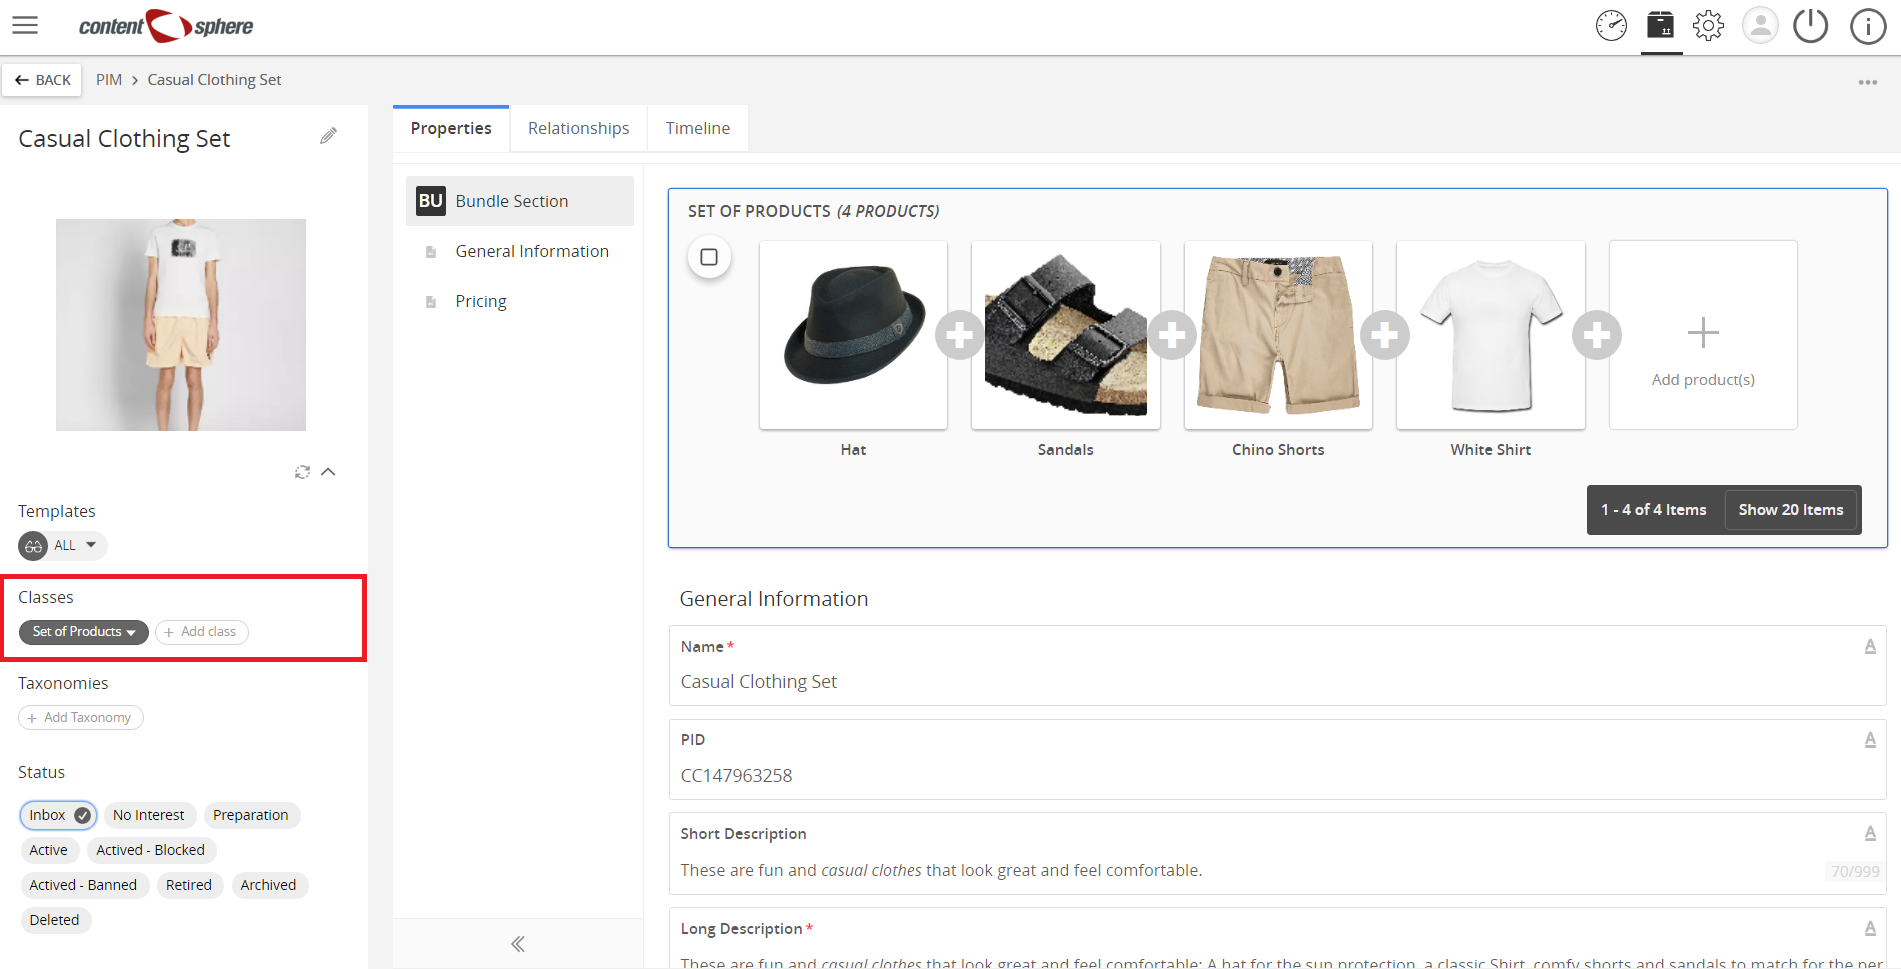Click the power logout icon
Image resolution: width=1901 pixels, height=969 pixels.
tap(1810, 26)
